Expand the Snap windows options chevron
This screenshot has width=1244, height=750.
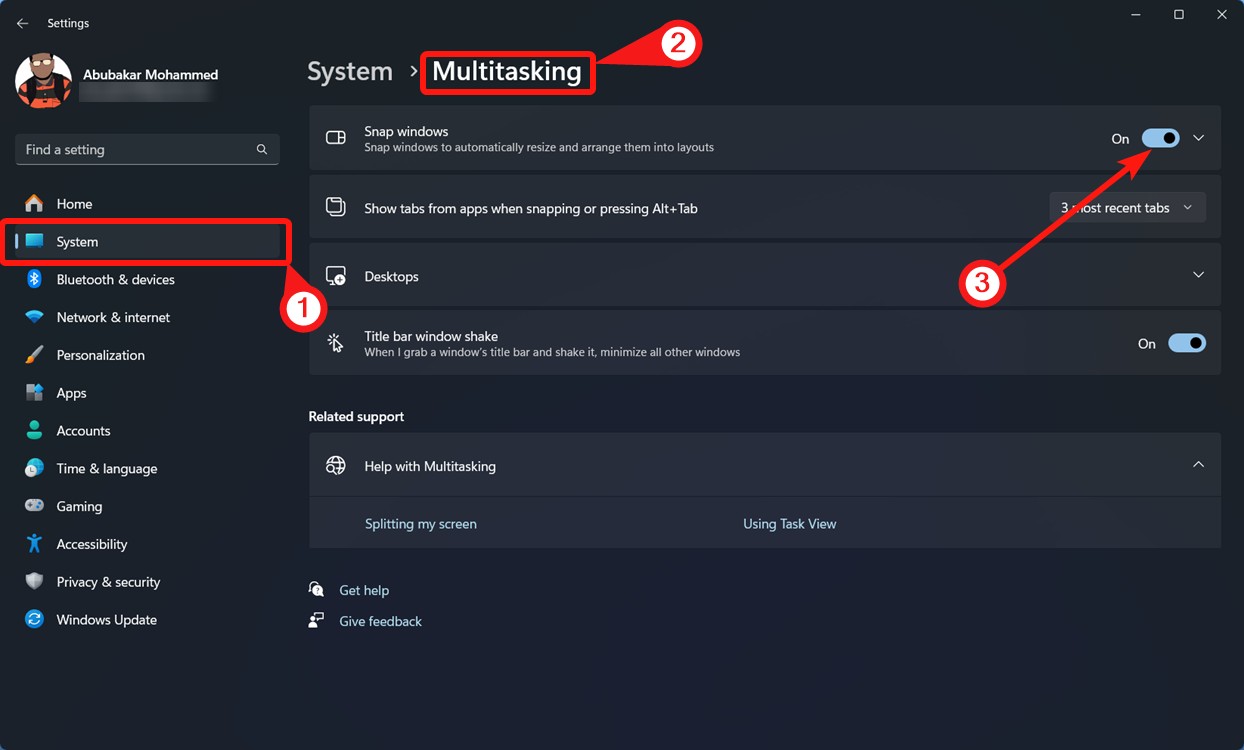[x=1198, y=137]
